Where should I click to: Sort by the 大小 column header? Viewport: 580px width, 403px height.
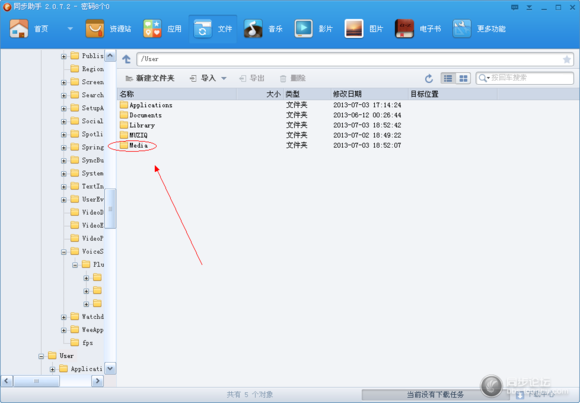260,94
